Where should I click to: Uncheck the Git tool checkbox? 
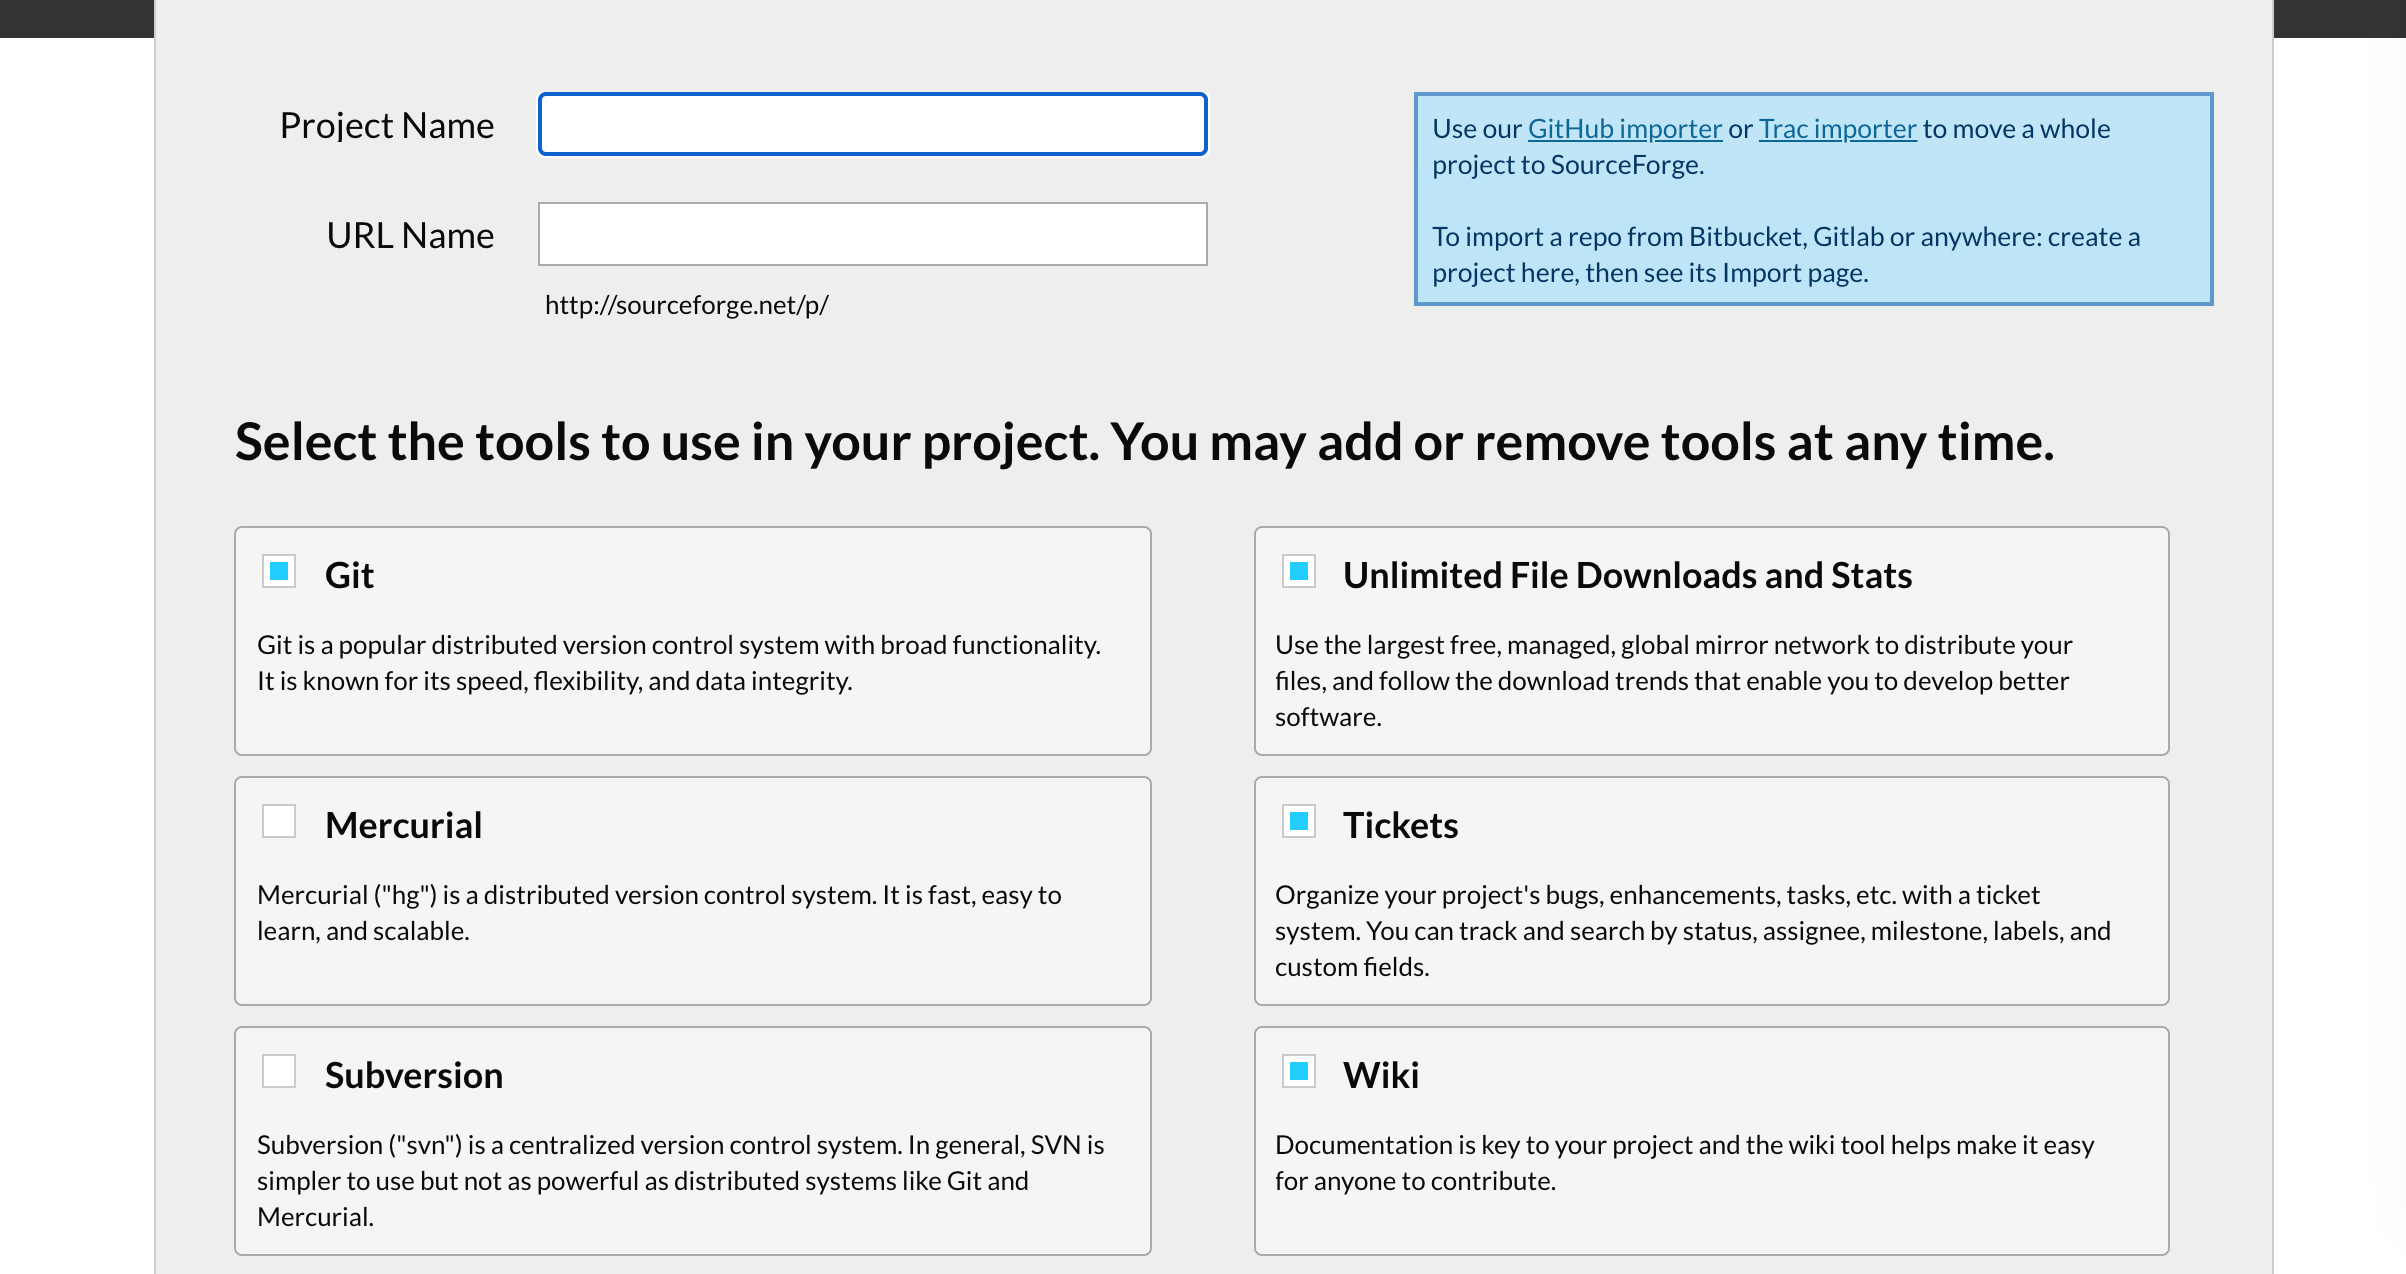tap(279, 572)
